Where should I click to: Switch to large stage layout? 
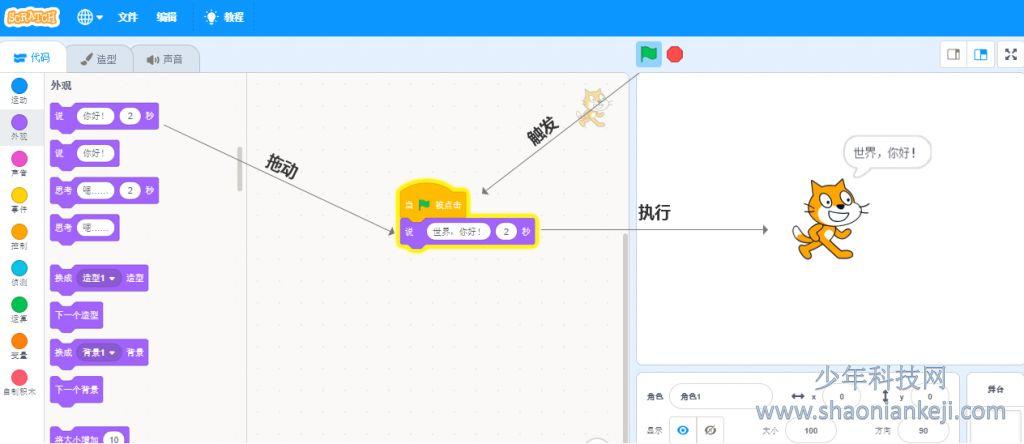click(x=980, y=55)
